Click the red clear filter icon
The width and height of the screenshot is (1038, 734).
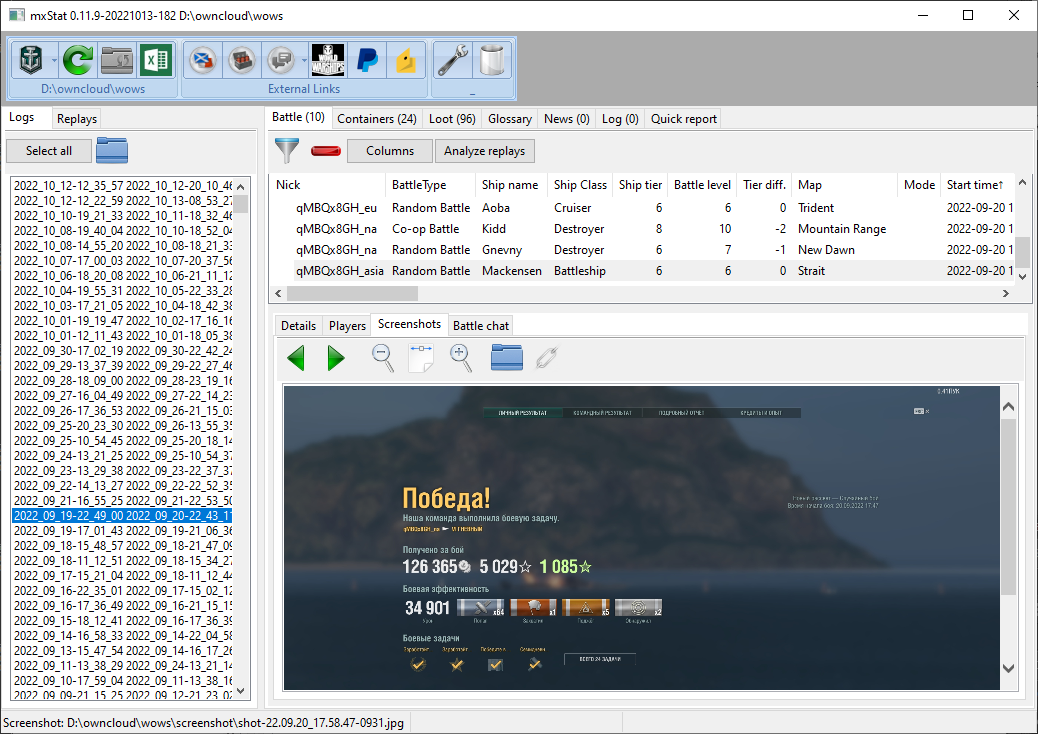coord(326,151)
